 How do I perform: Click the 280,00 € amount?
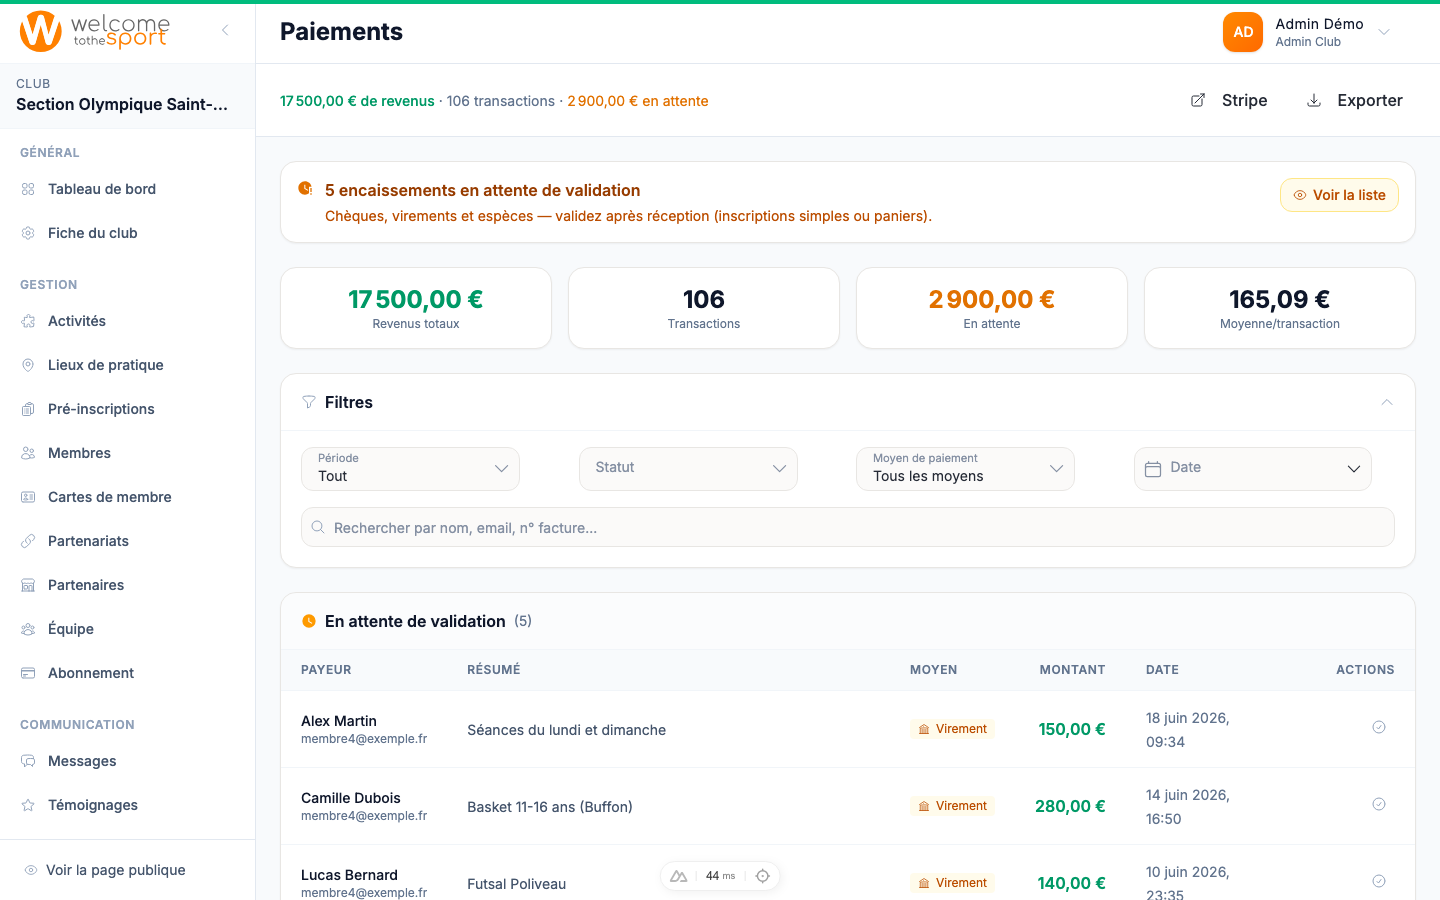(x=1070, y=806)
